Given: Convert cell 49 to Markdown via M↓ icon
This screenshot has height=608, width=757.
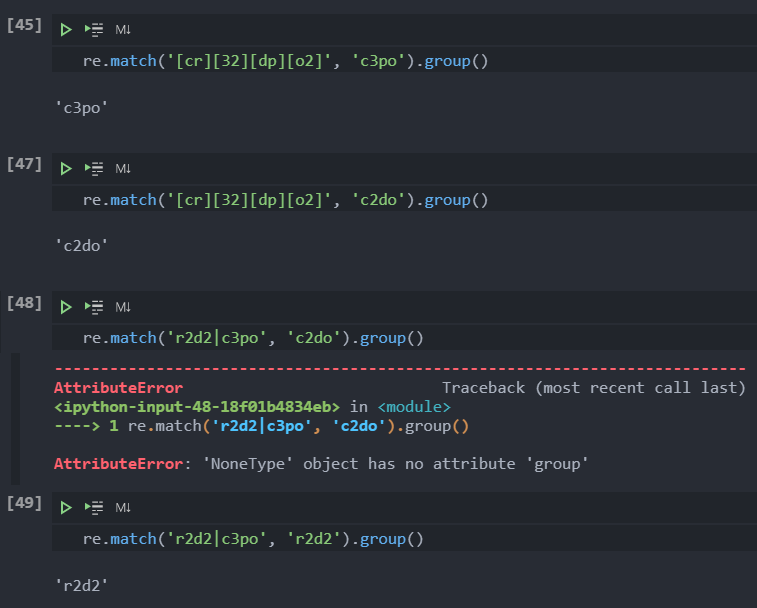Looking at the screenshot, I should coord(123,508).
